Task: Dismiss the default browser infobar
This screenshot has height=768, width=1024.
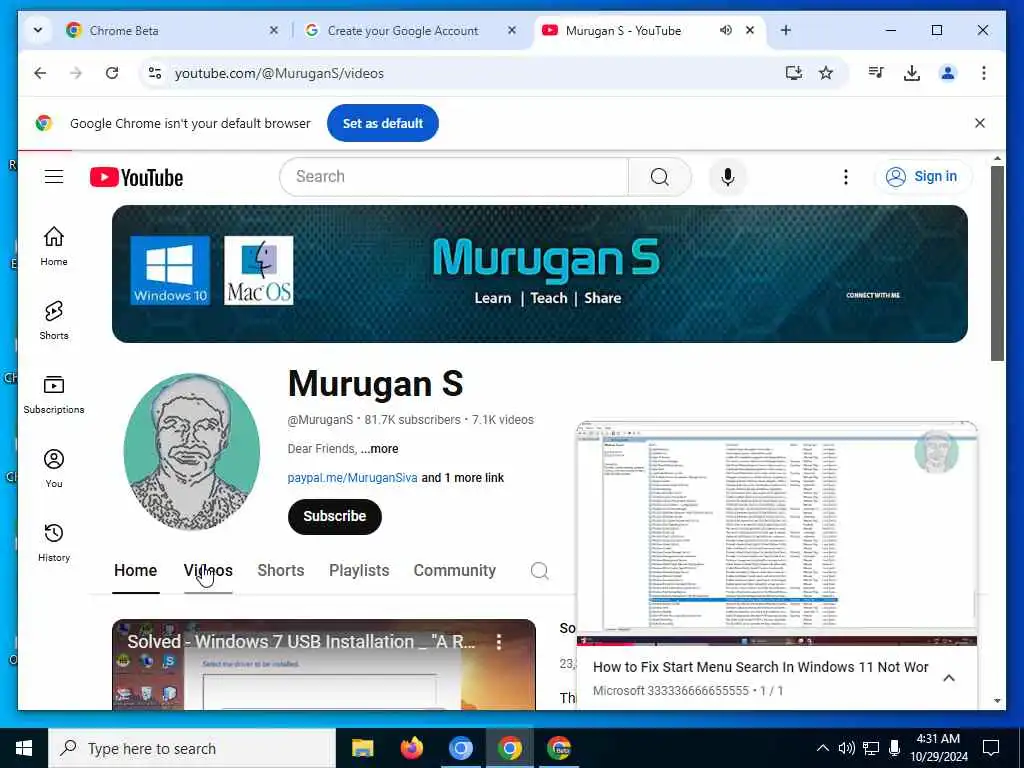Action: 980,123
